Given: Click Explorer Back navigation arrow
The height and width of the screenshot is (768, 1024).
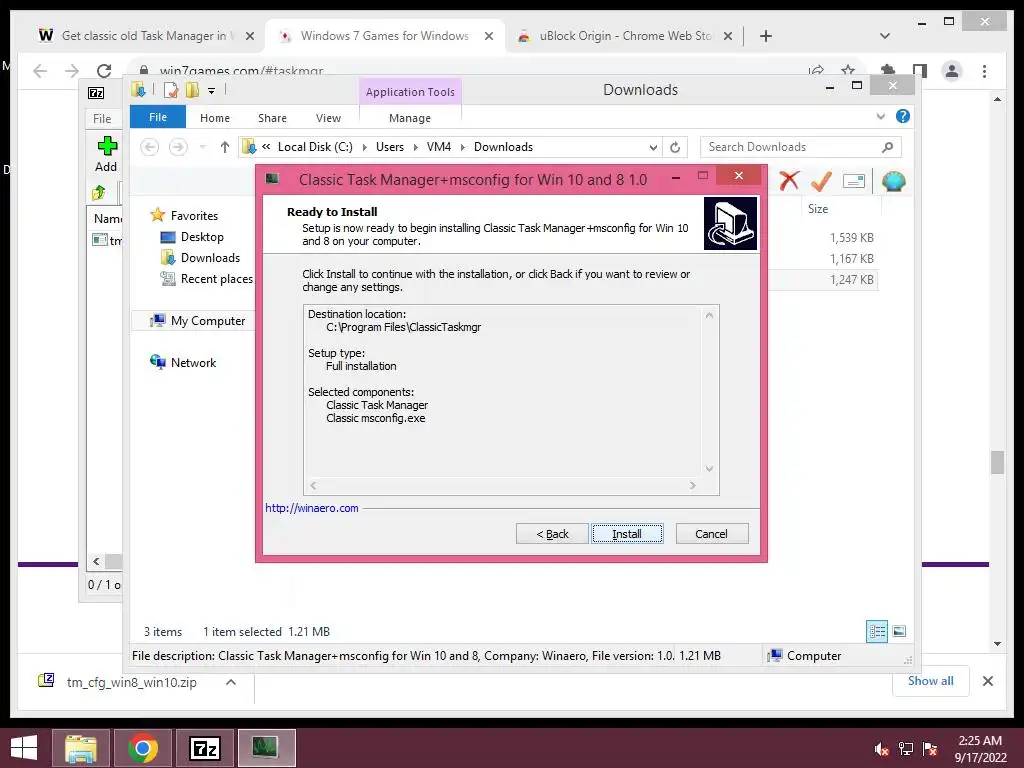Looking at the screenshot, I should (150, 147).
